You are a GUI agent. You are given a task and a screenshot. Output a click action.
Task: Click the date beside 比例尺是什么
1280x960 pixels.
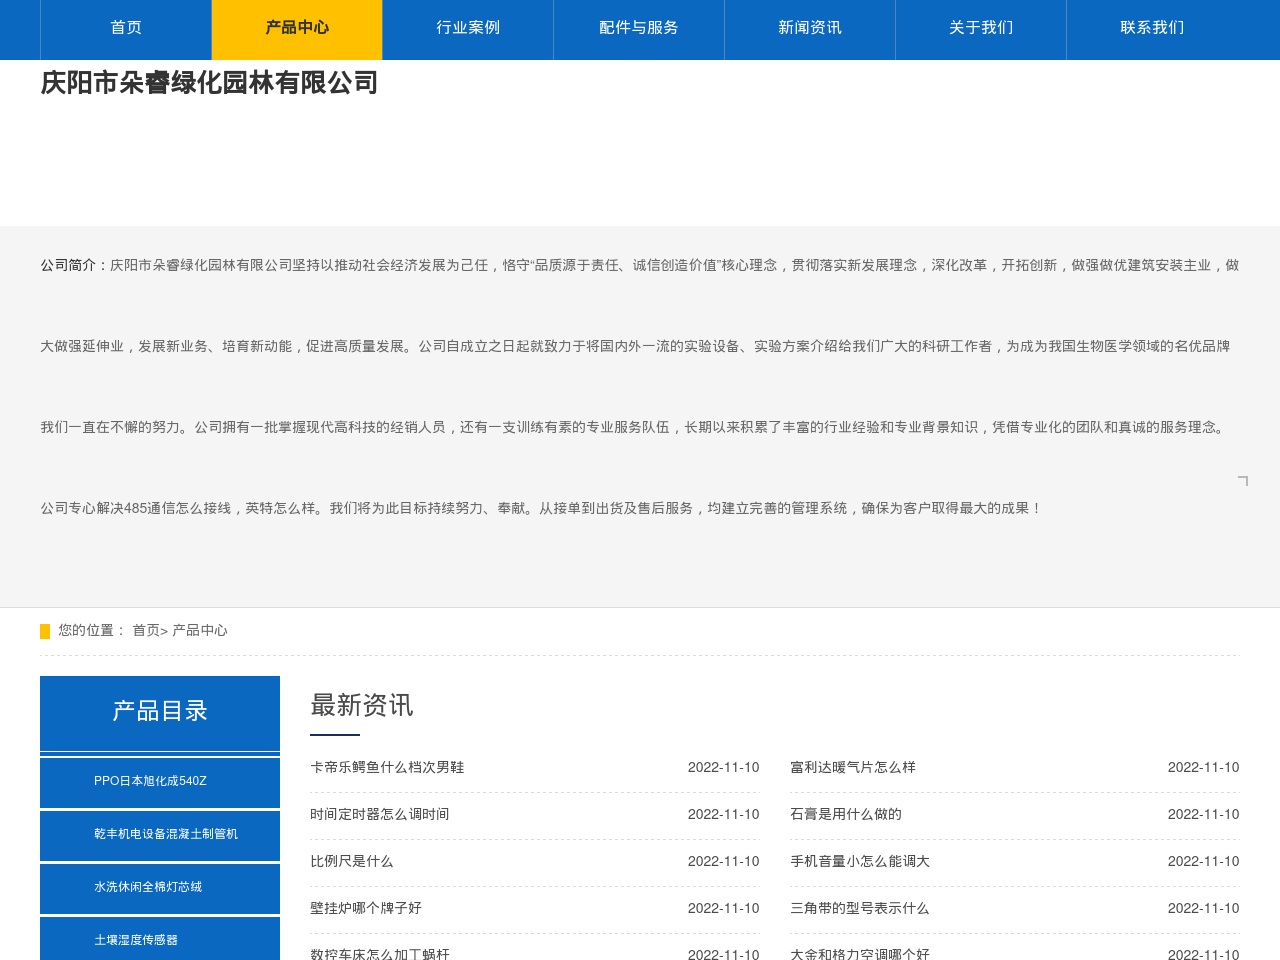point(723,861)
